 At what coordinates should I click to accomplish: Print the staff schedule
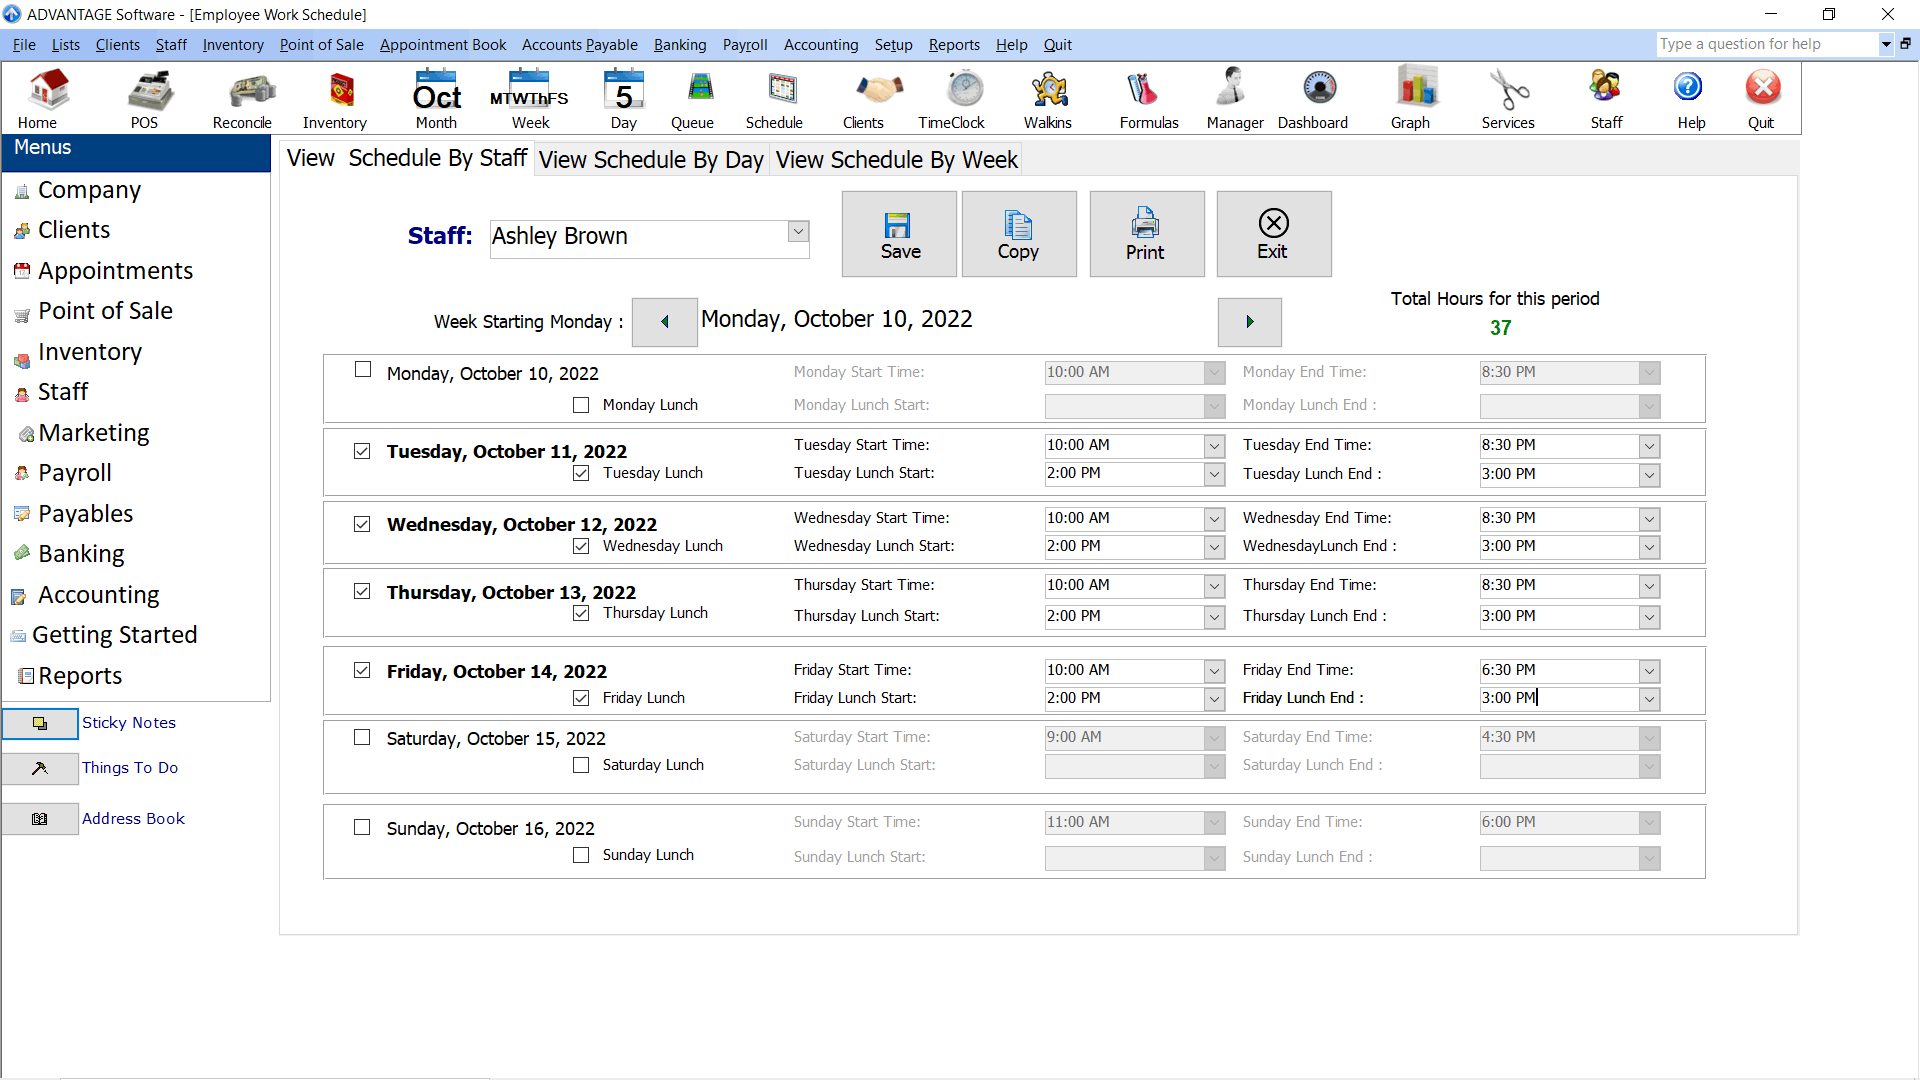(x=1147, y=234)
